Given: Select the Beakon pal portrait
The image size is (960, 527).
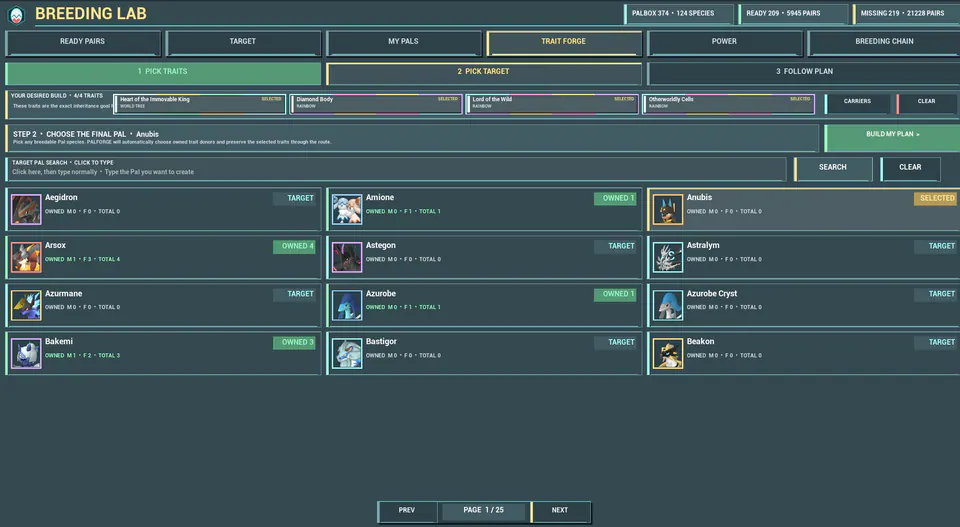Looking at the screenshot, I should pyautogui.click(x=668, y=353).
